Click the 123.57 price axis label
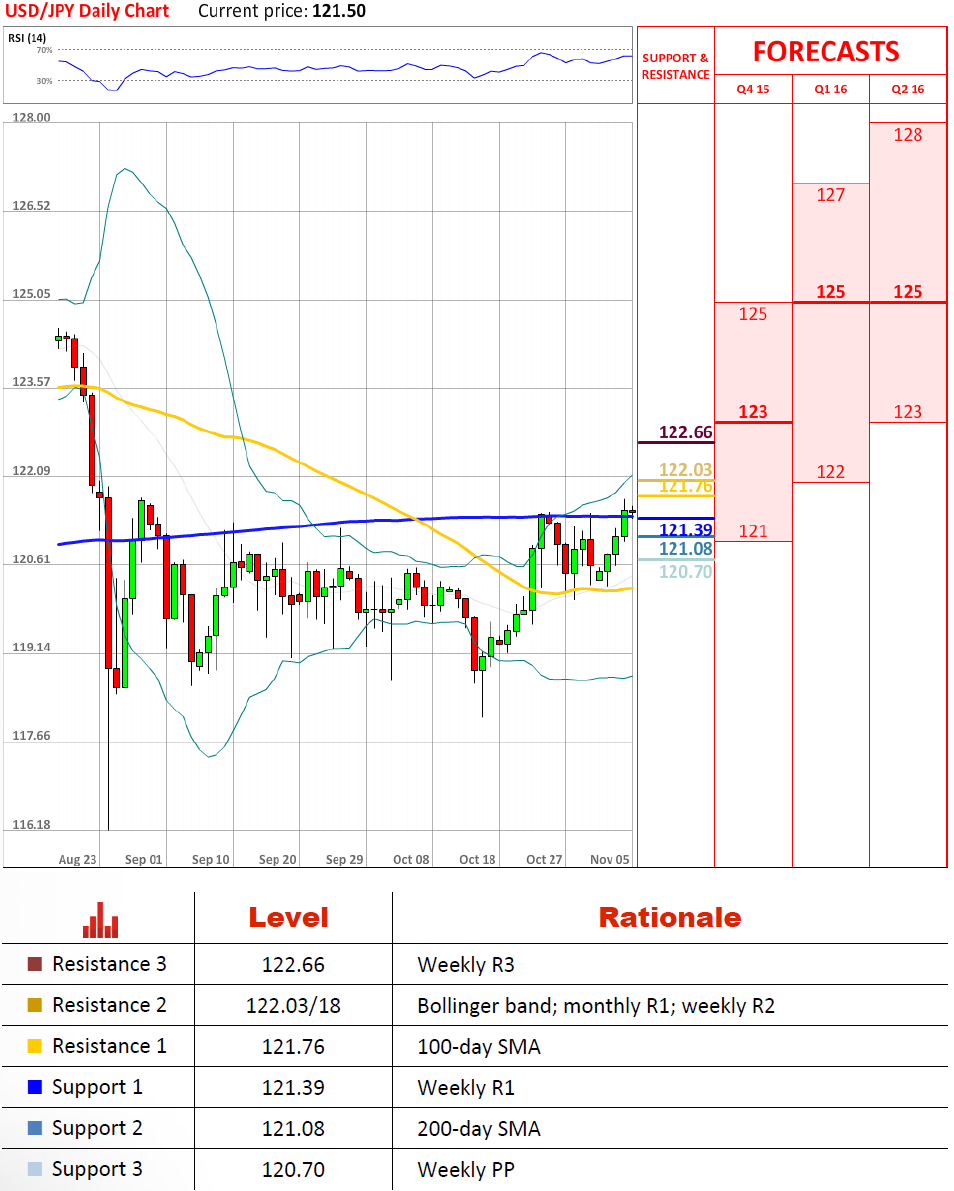Screen dimensions: 954x1191 [x=31, y=381]
